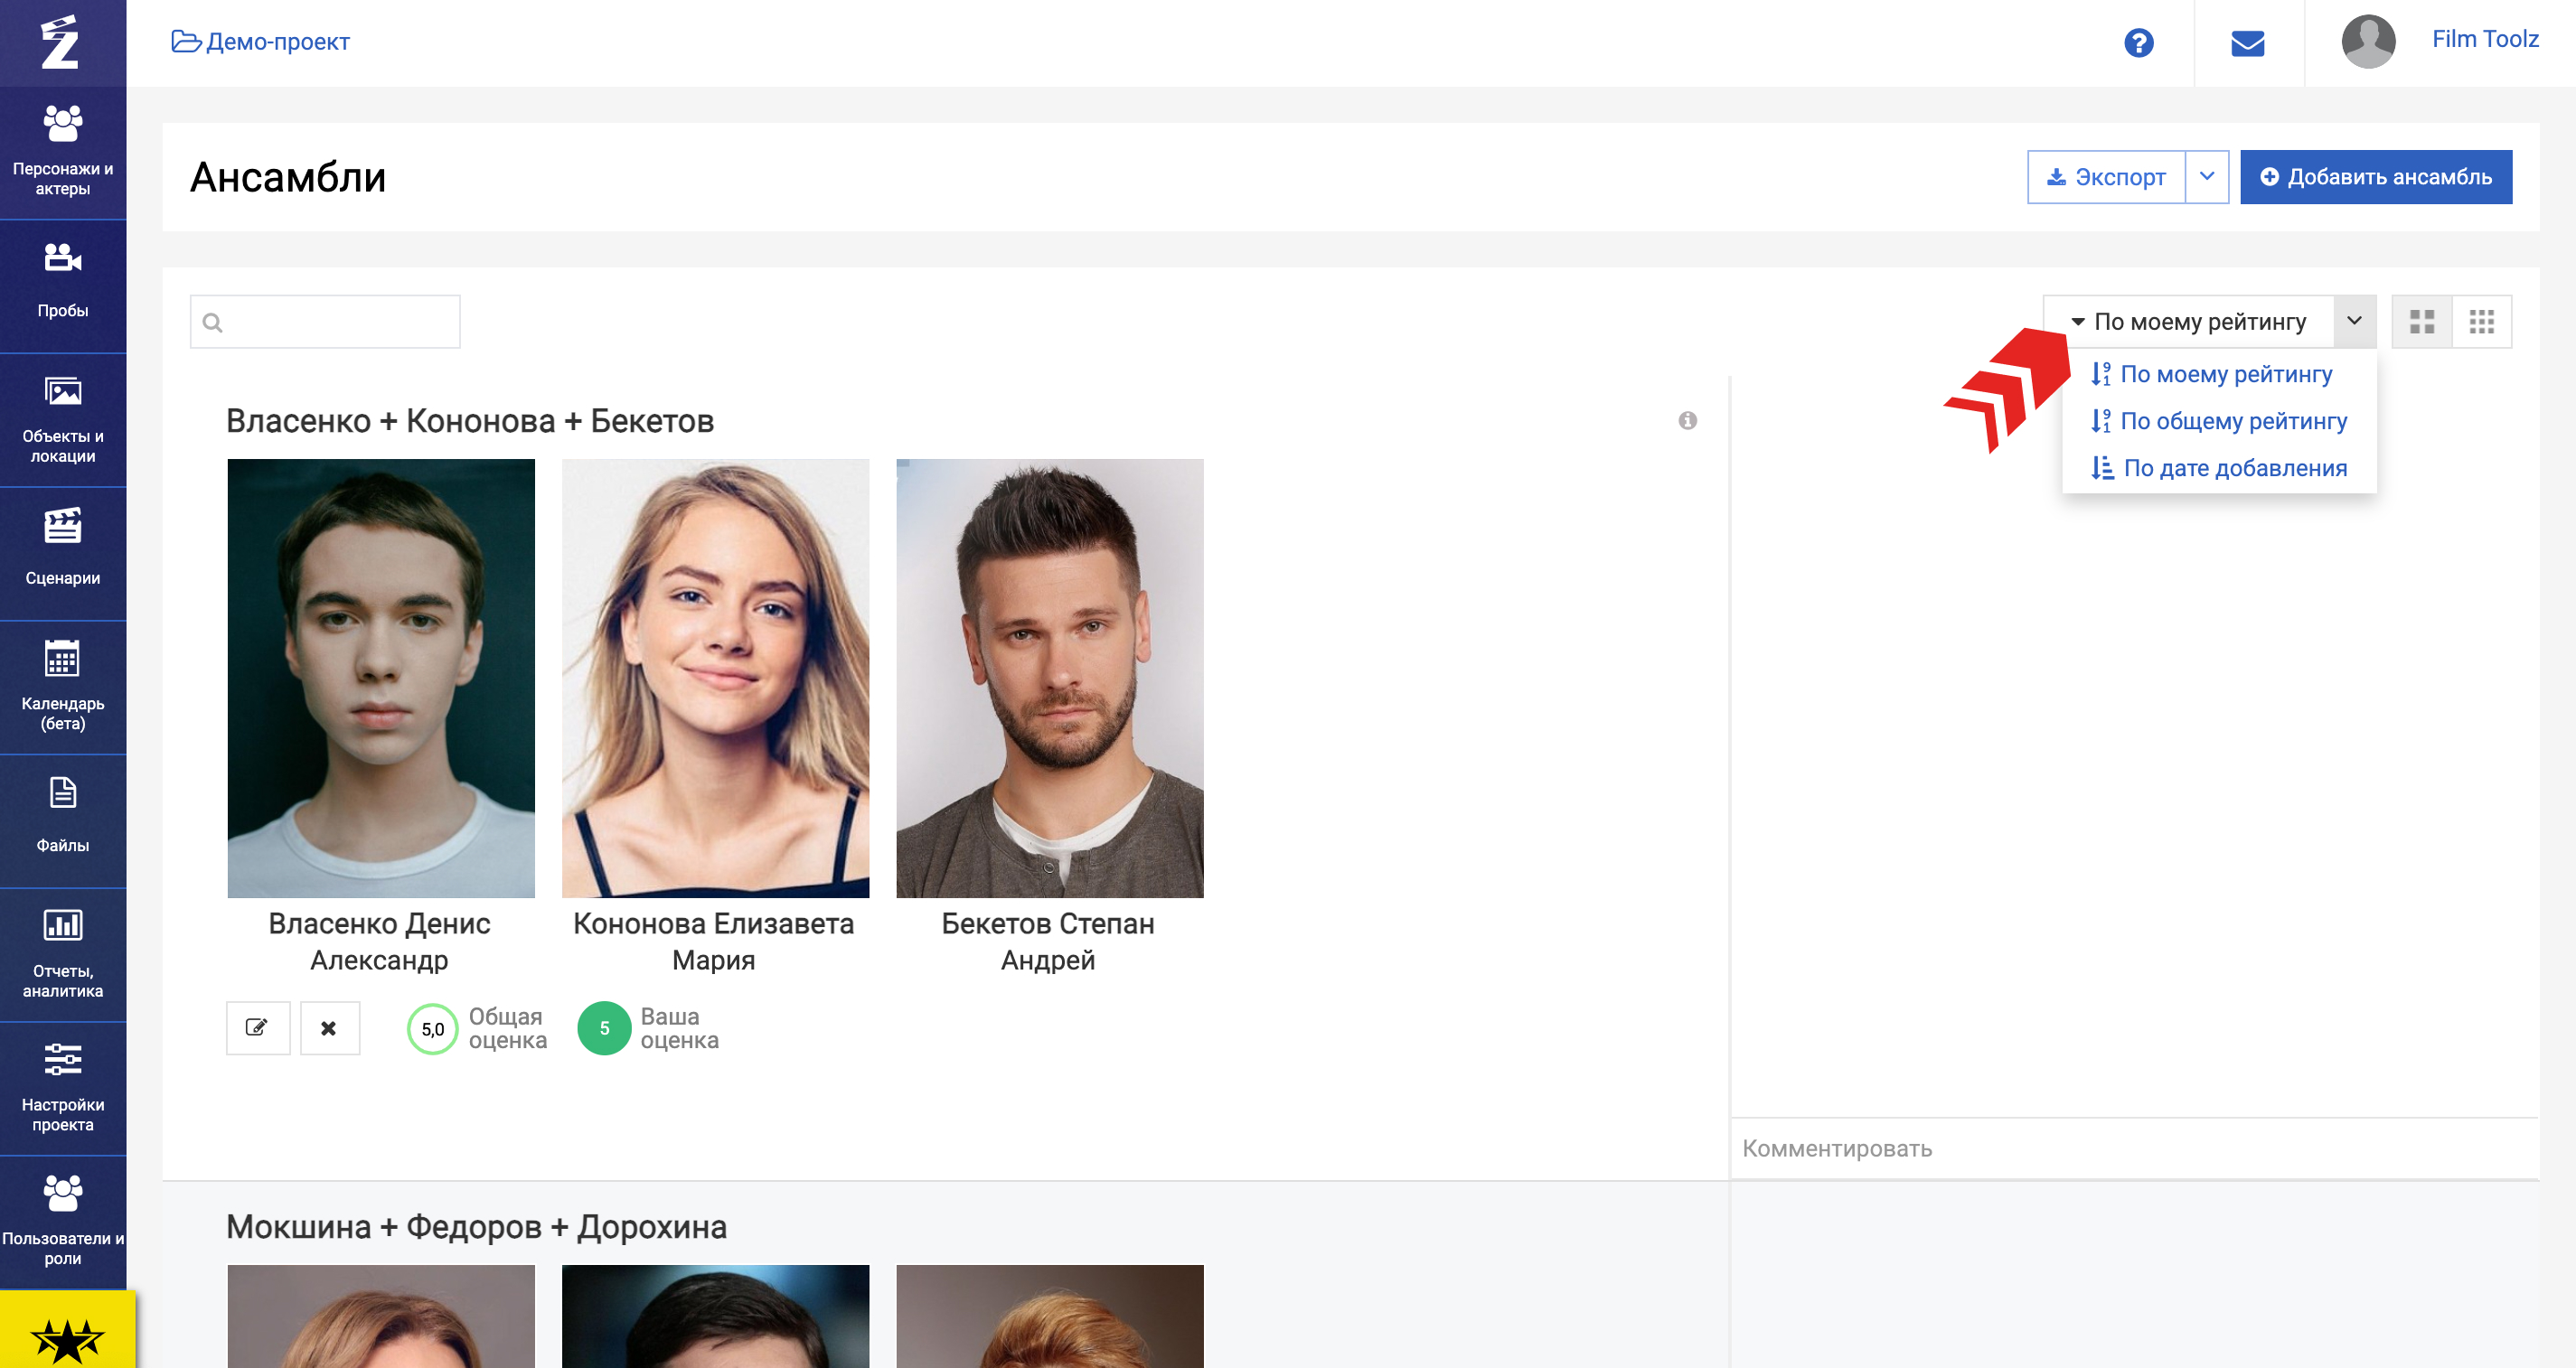Open the Демо-проект link
2576x1368 pixels.
pos(260,42)
